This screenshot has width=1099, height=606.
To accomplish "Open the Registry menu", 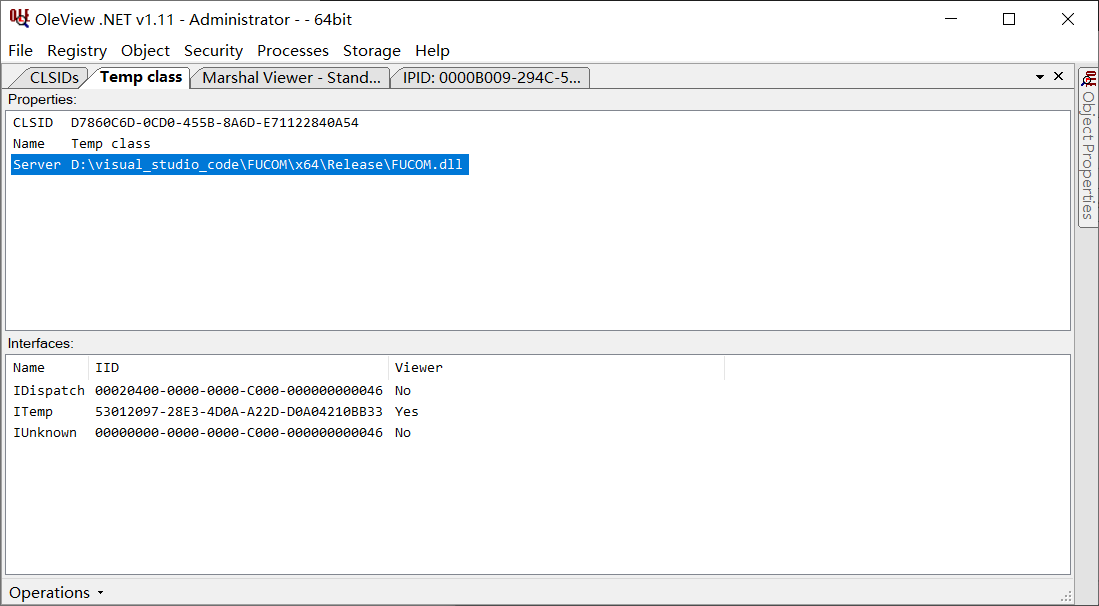I will (77, 50).
